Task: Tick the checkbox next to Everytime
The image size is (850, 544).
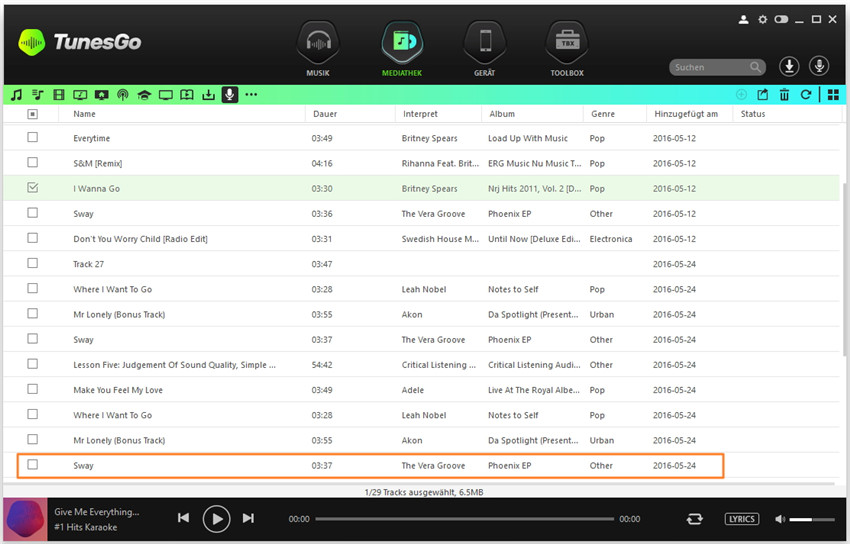Action: tap(33, 138)
